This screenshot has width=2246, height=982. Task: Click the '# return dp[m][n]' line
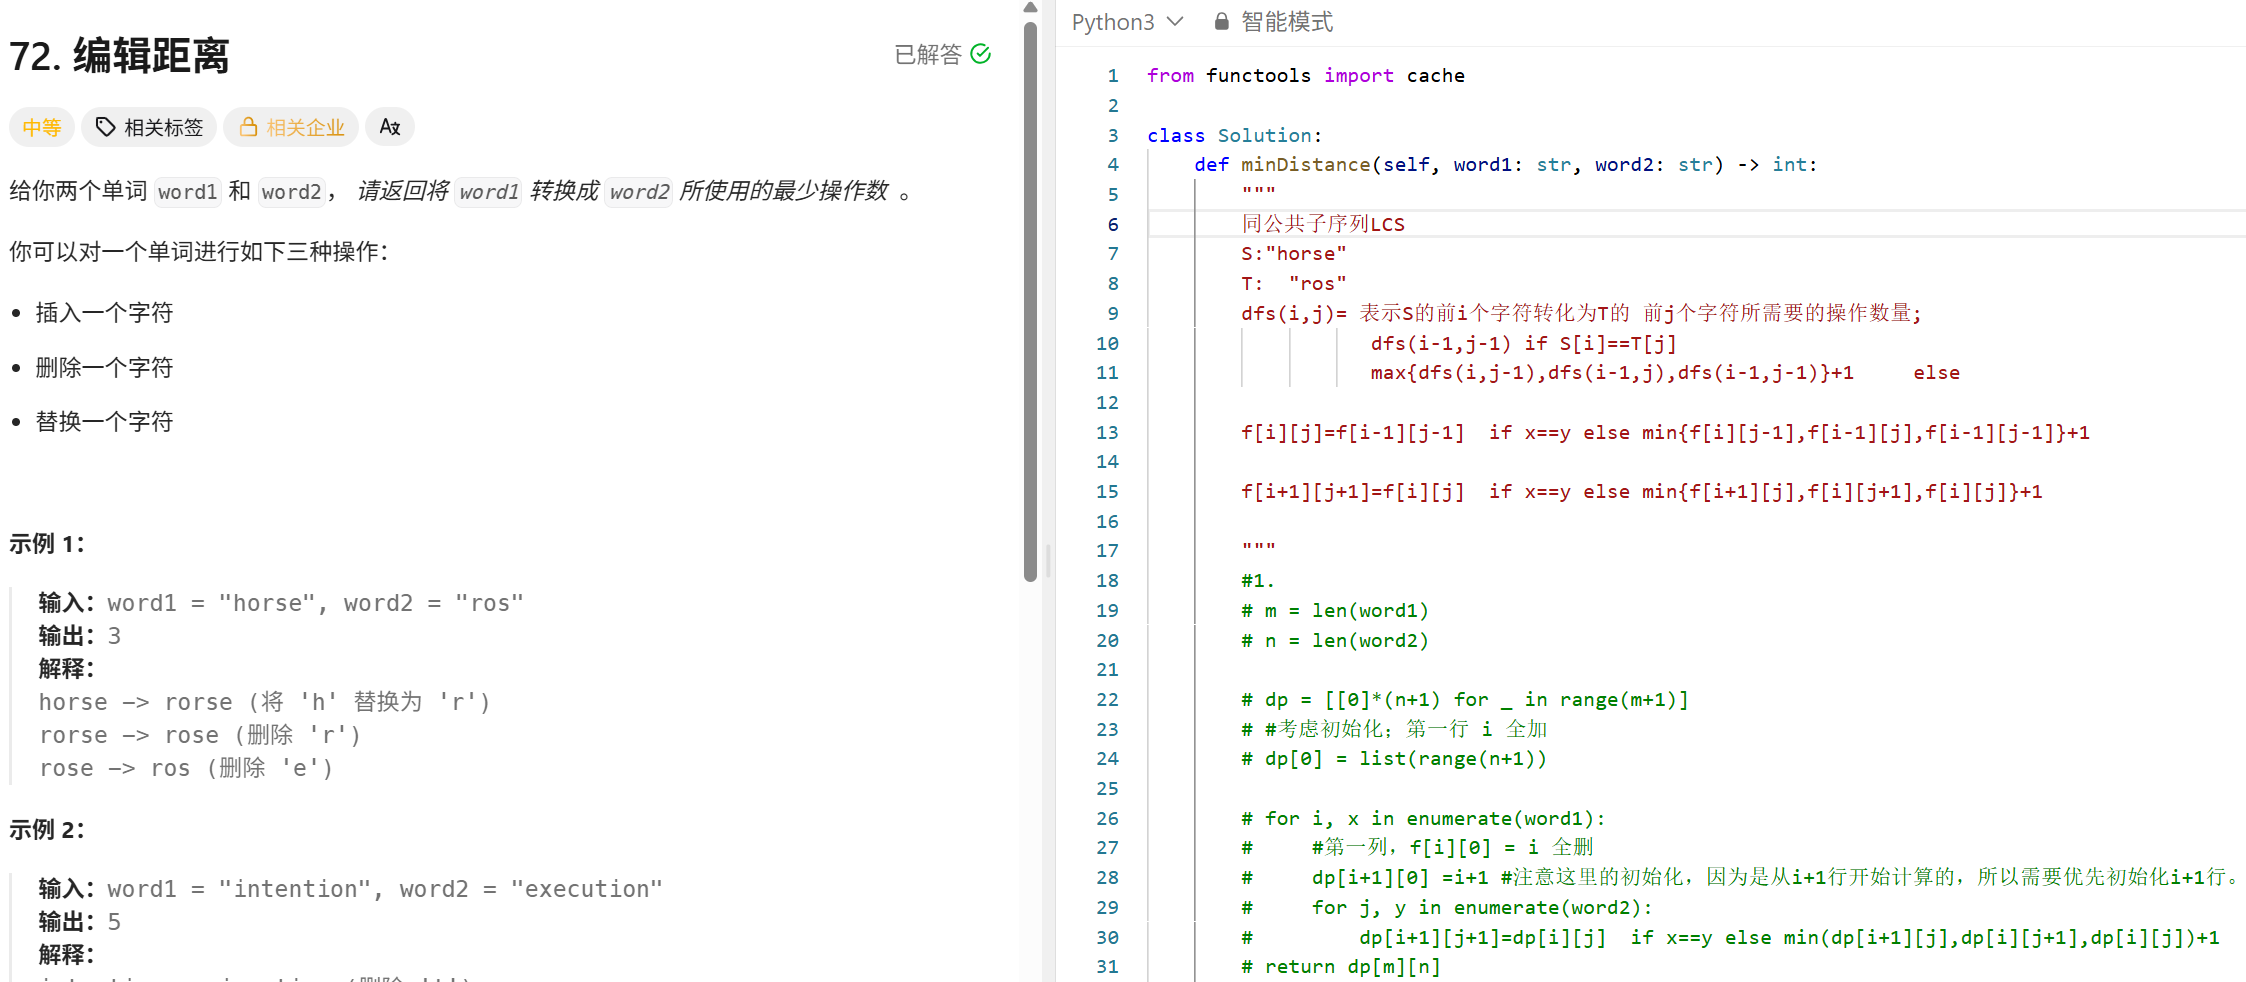pyautogui.click(x=1341, y=967)
